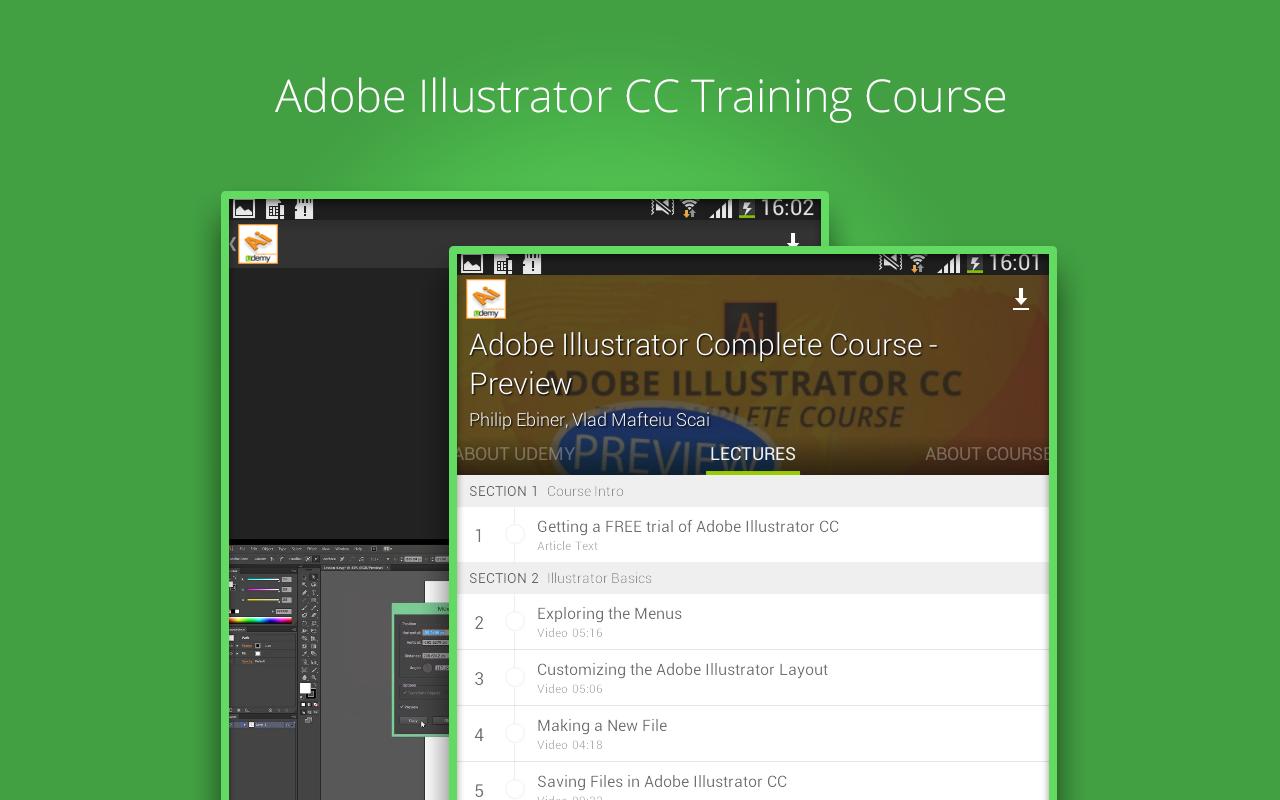Switch to the ABOUT COURSE tab
Viewport: 1280px width, 800px height.
(x=986, y=454)
